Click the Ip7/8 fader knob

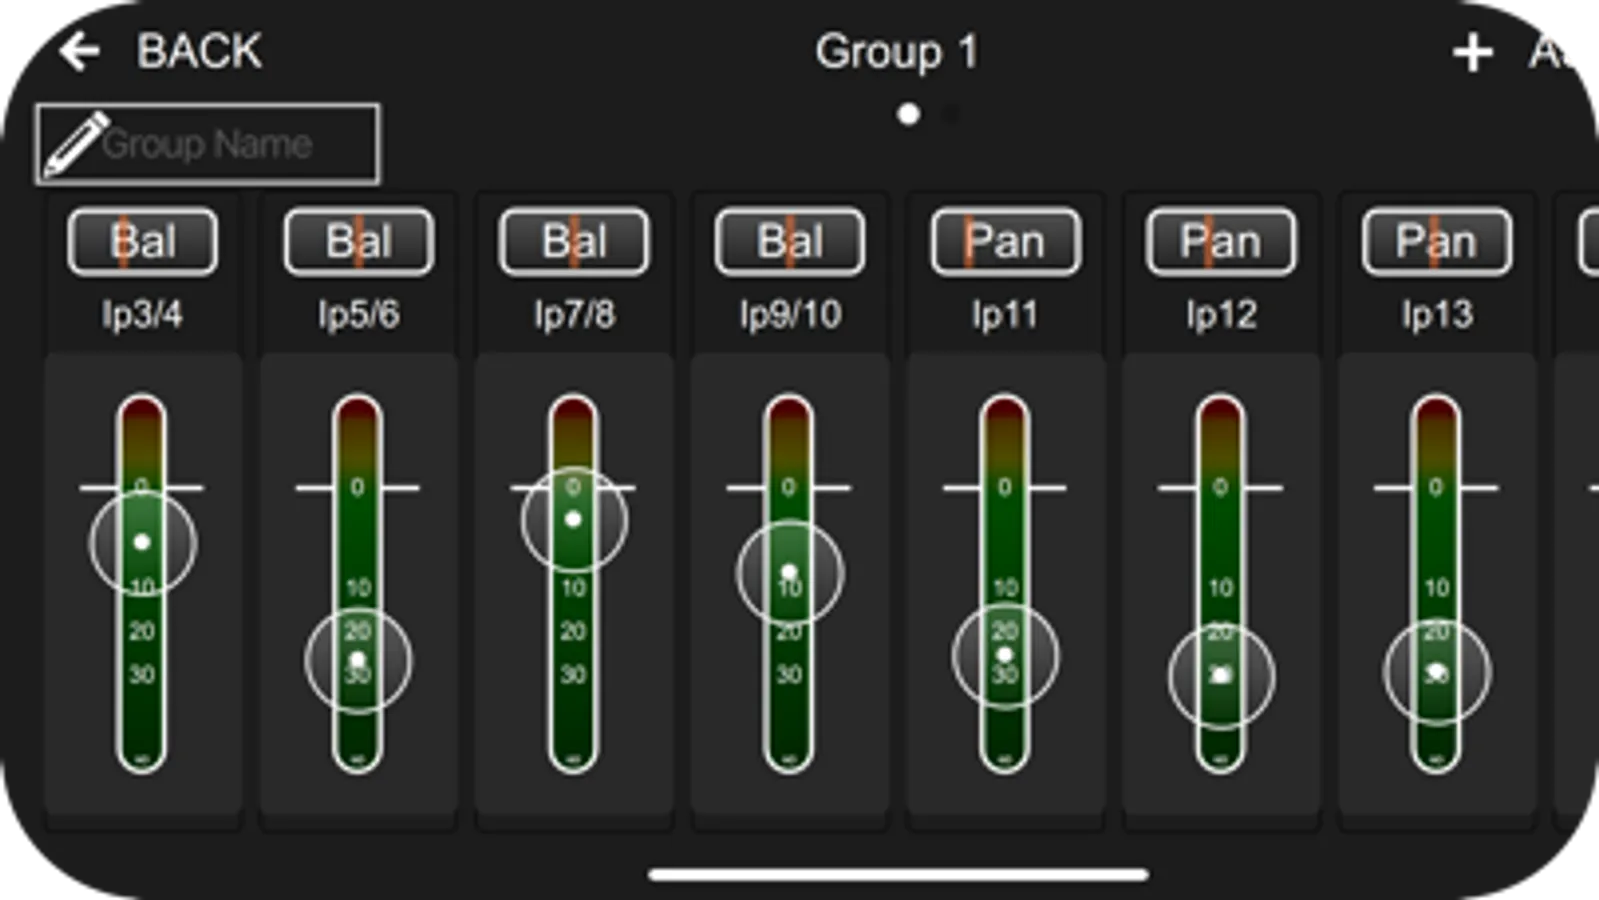point(574,520)
